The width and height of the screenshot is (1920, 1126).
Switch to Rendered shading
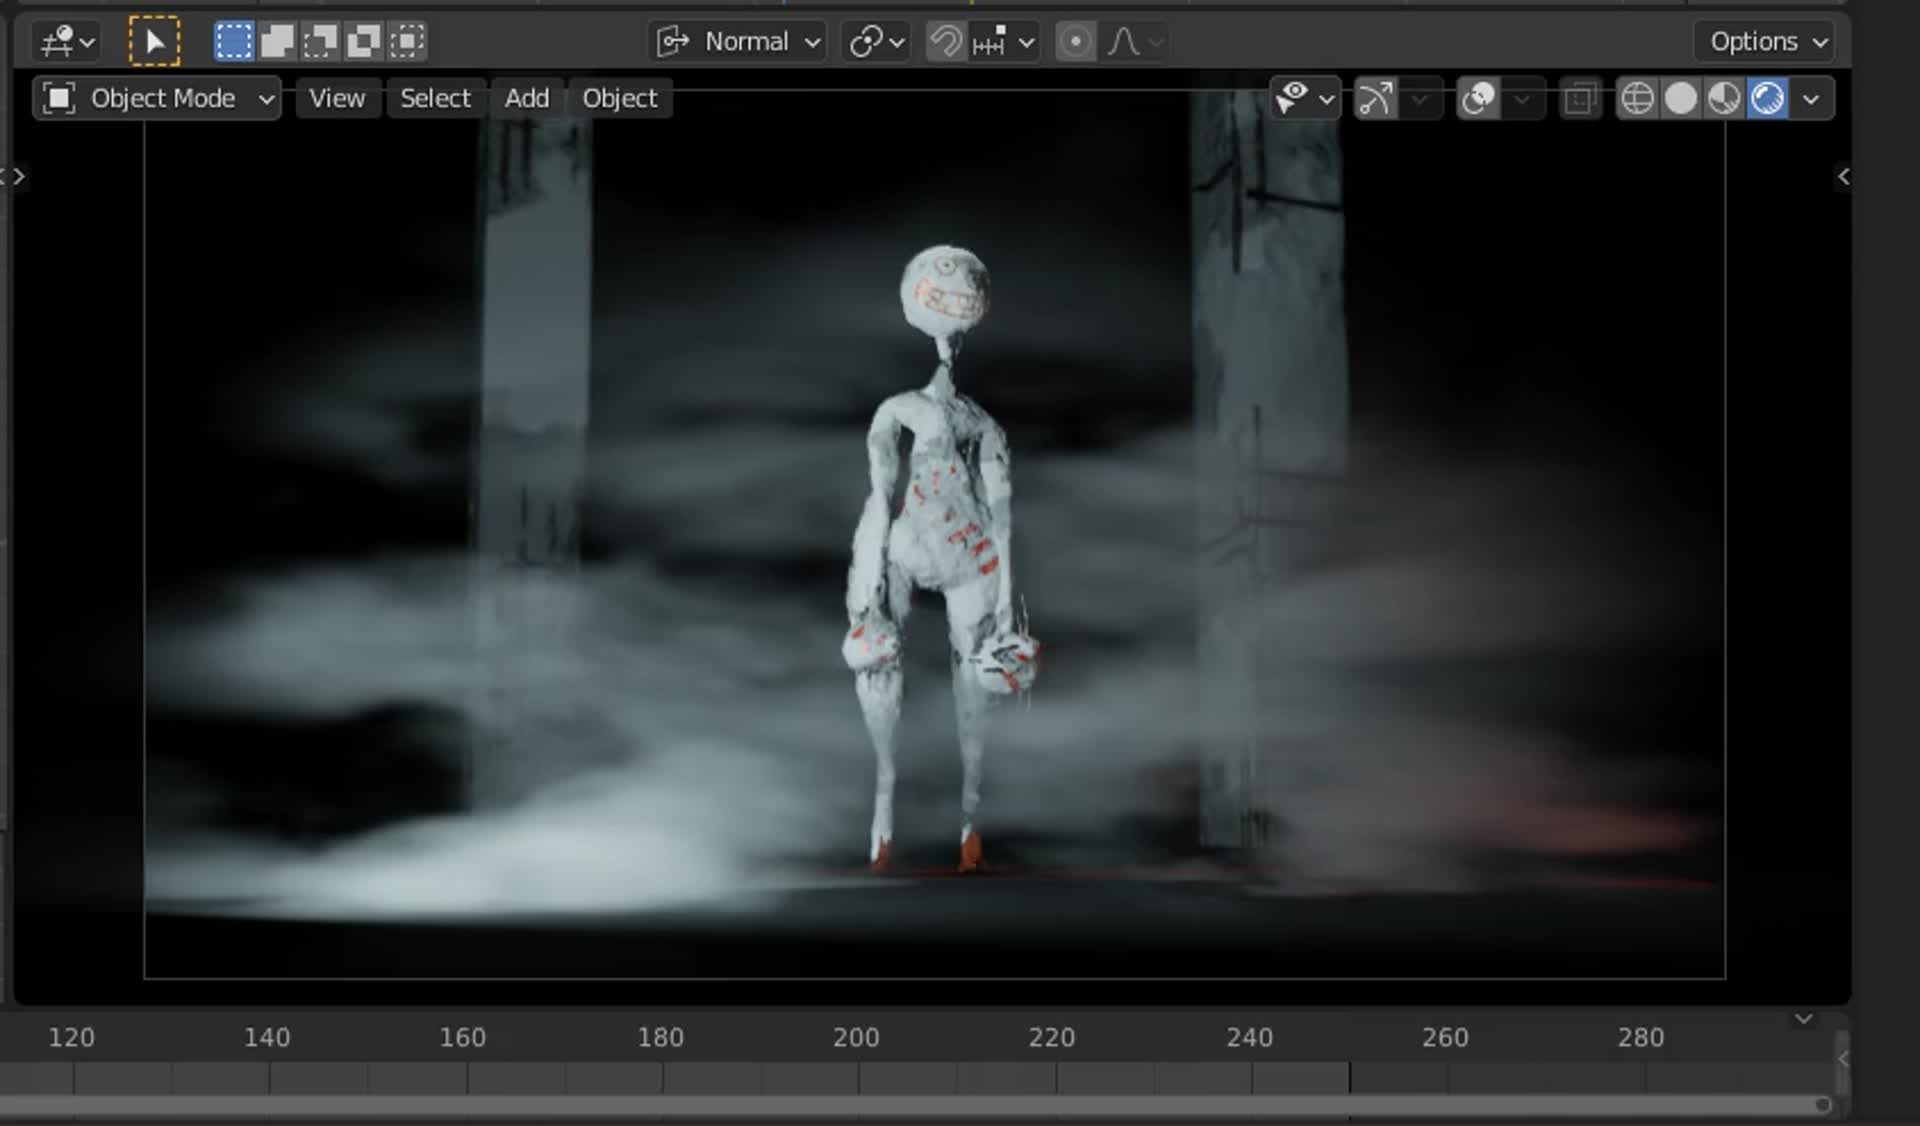[x=1768, y=98]
